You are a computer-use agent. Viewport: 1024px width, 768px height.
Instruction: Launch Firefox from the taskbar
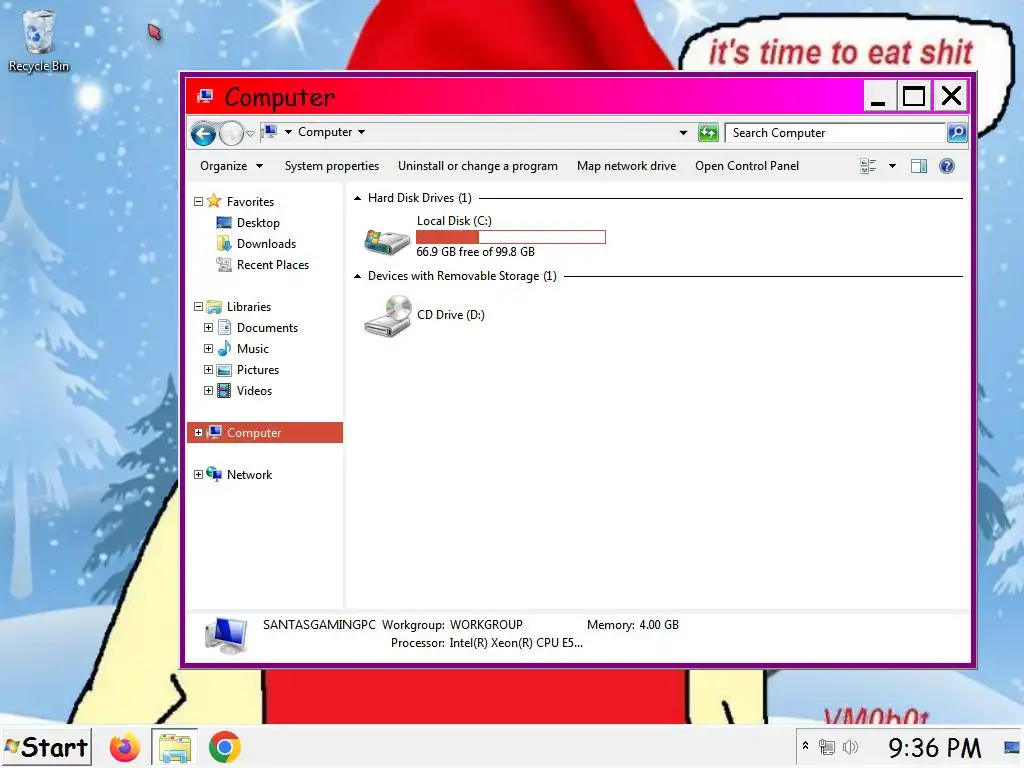(124, 748)
